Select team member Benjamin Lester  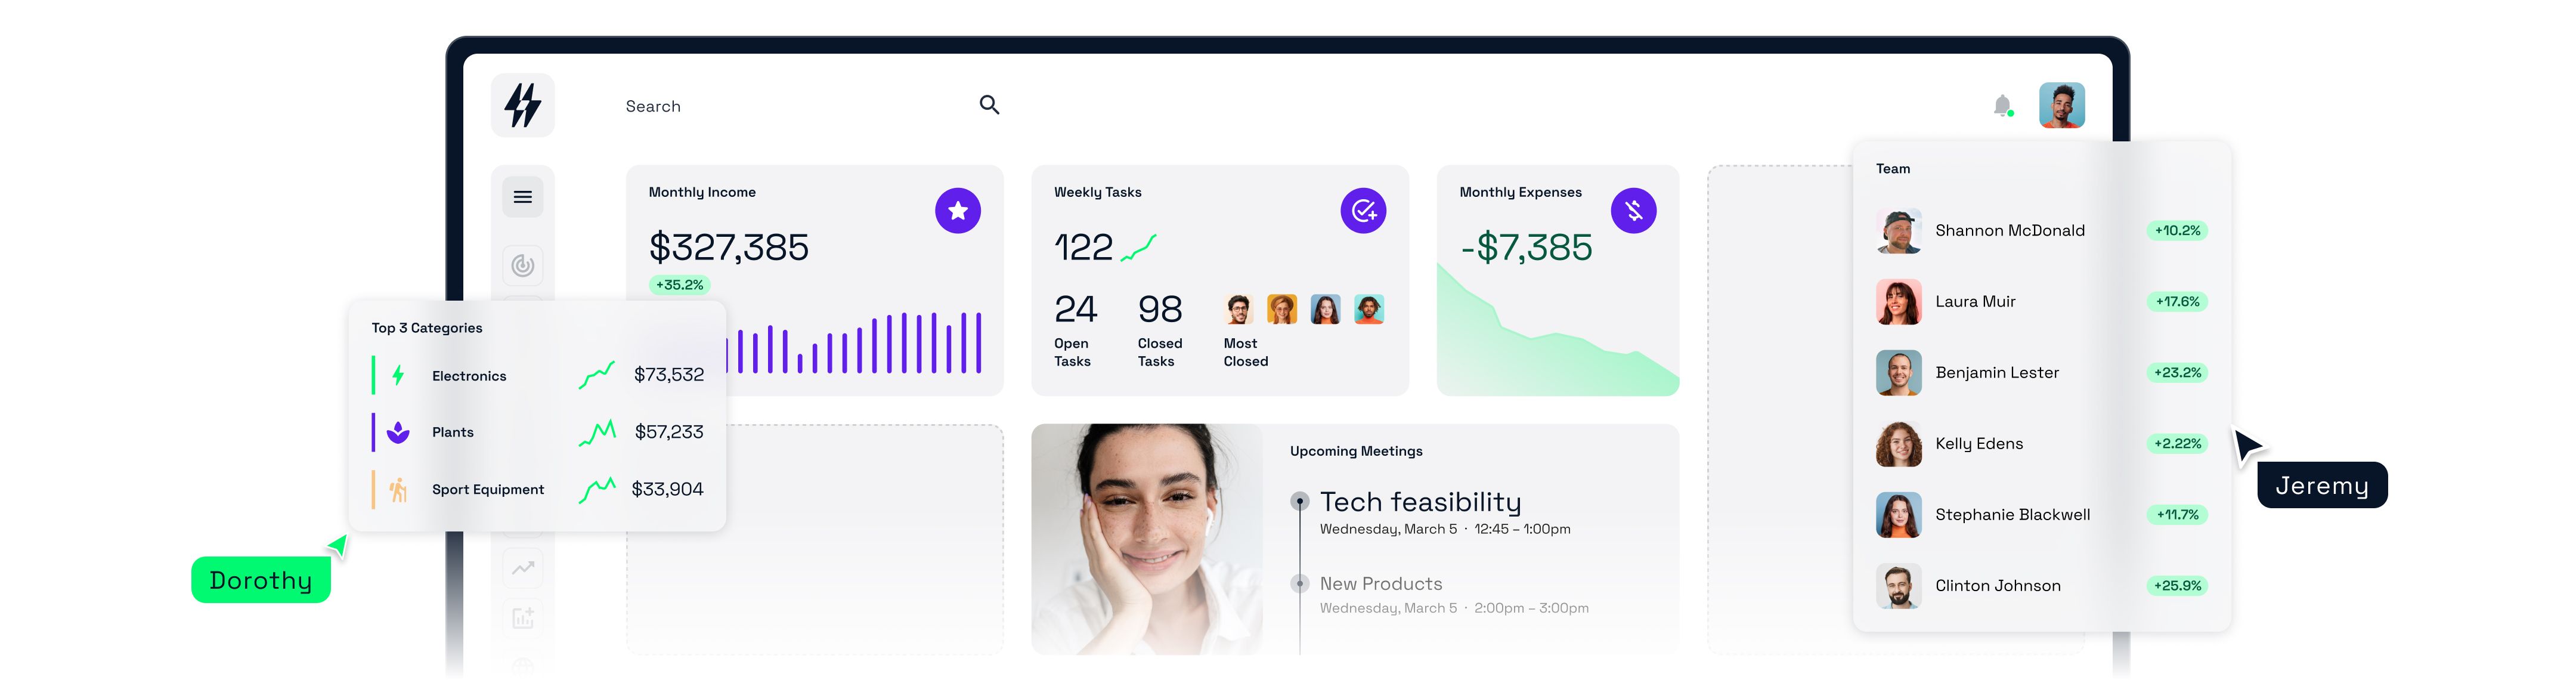(1997, 373)
